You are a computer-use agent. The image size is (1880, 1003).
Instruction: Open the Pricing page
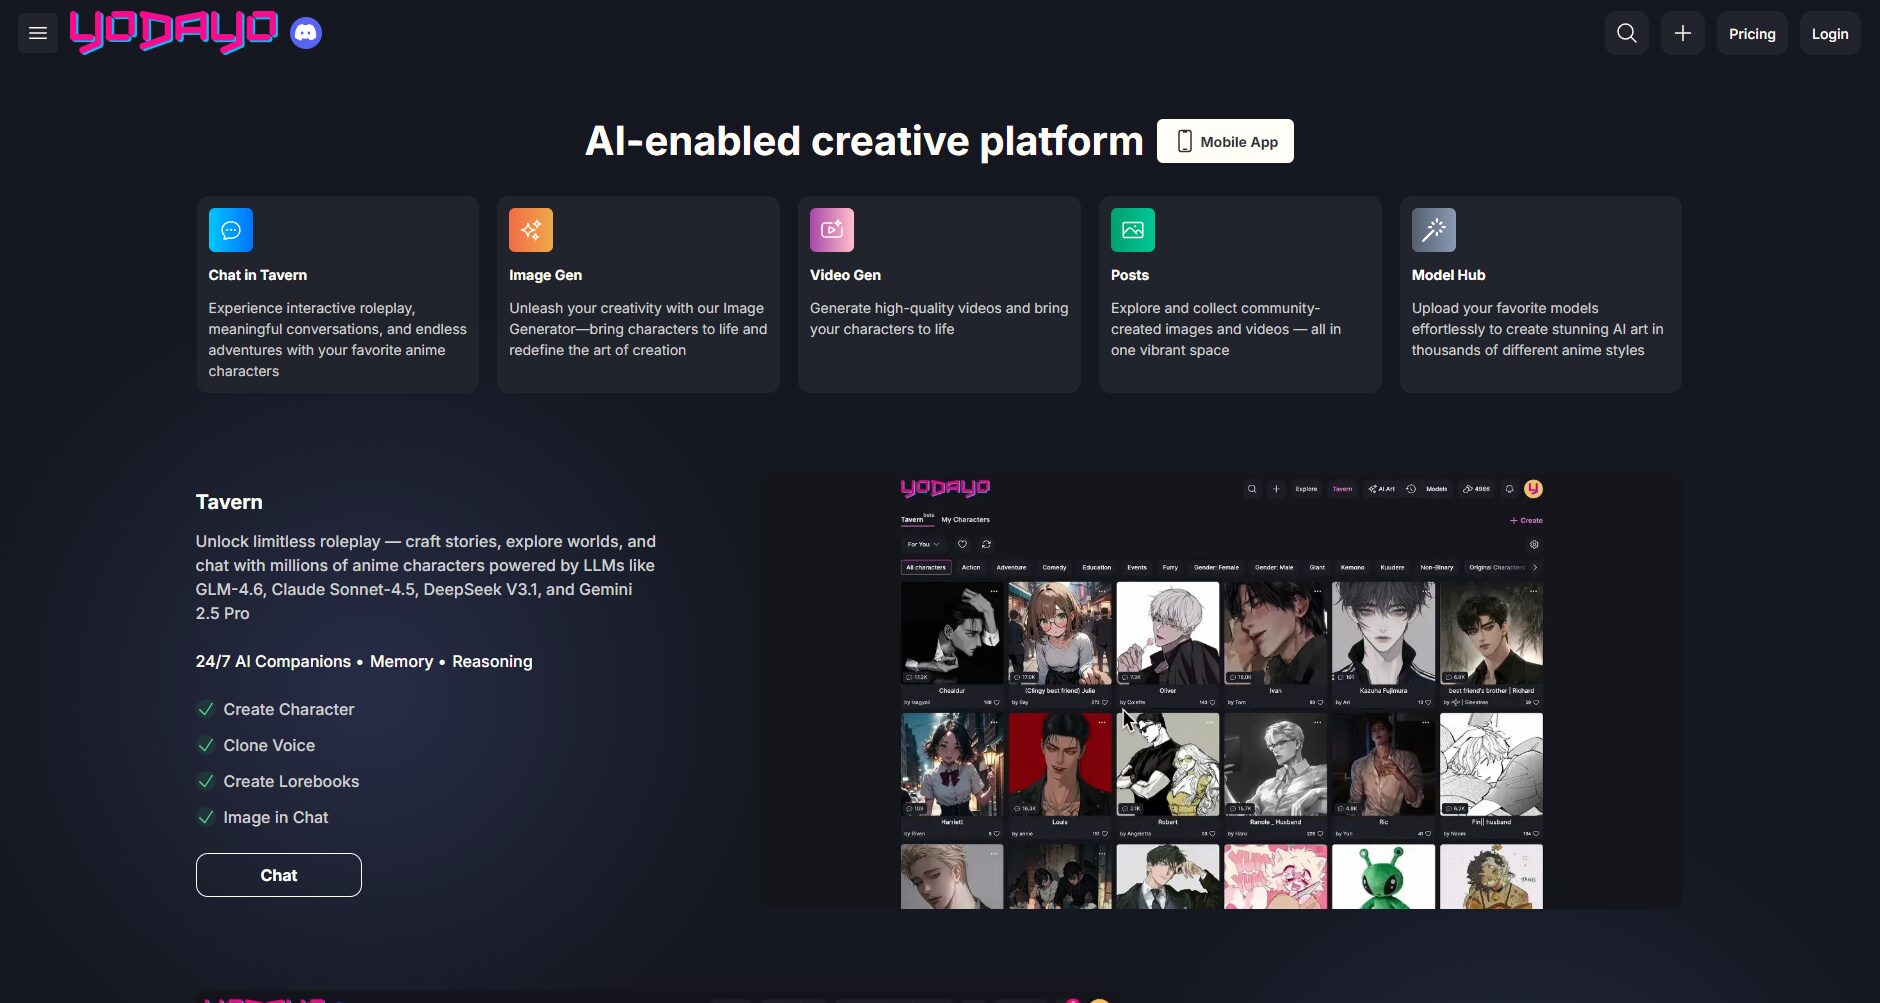tap(1751, 33)
